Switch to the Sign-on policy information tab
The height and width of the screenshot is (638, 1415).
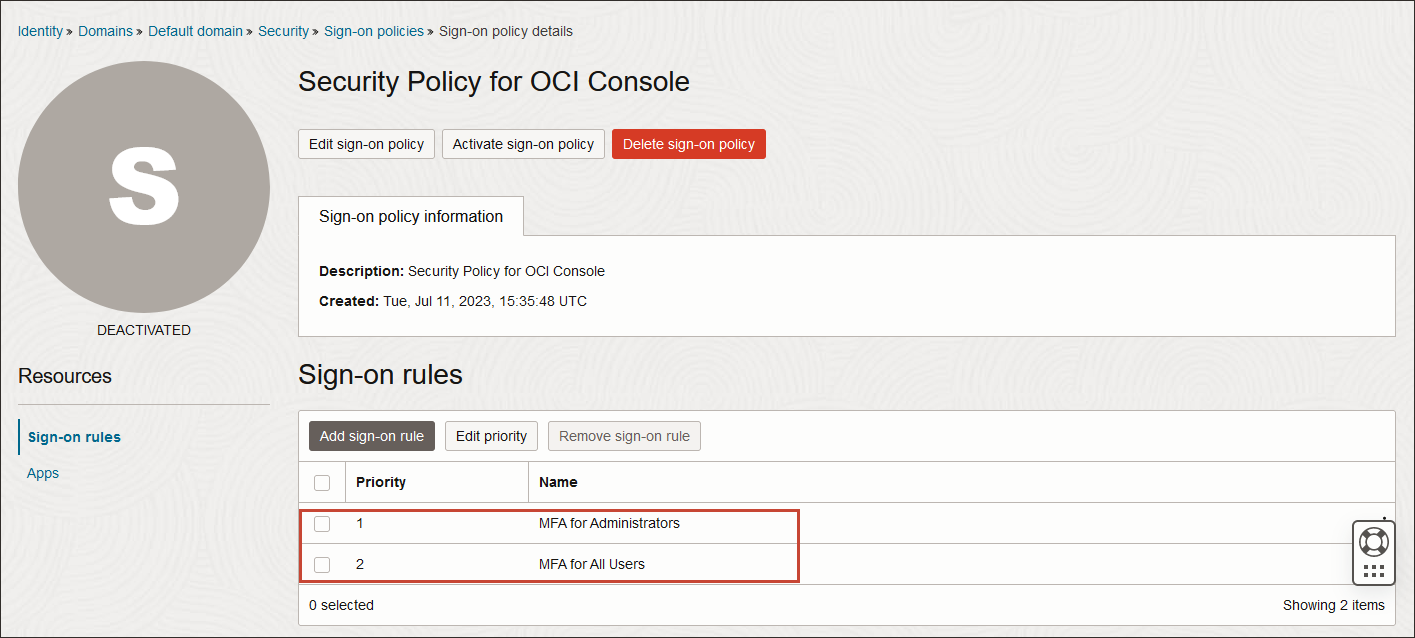(410, 216)
